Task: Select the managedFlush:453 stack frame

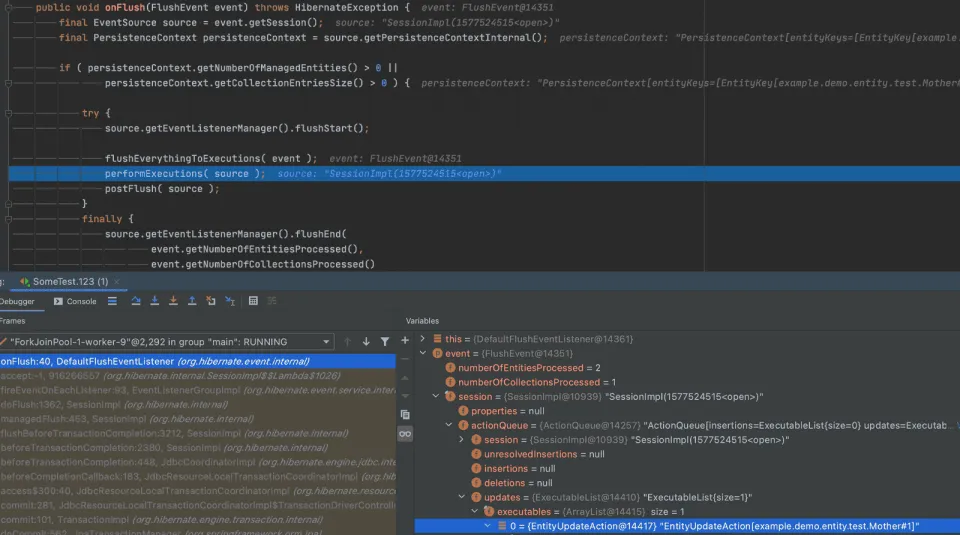Action: coord(198,419)
